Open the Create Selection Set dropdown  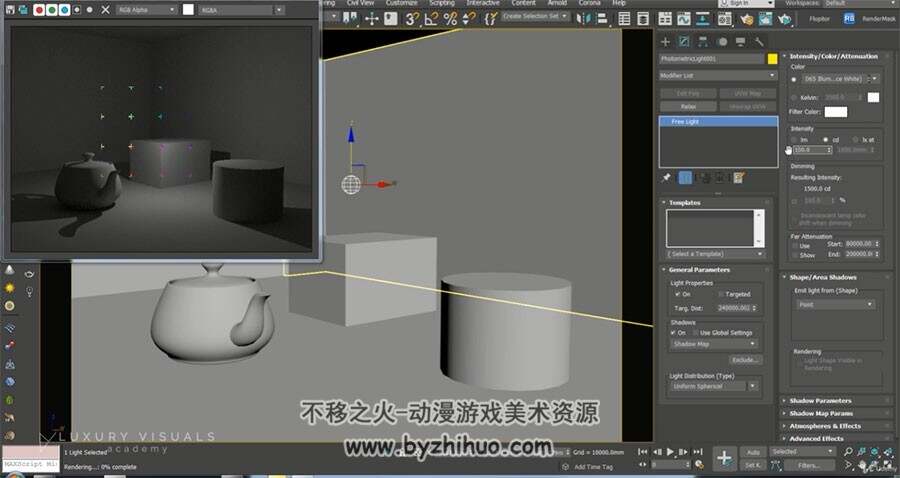535,17
